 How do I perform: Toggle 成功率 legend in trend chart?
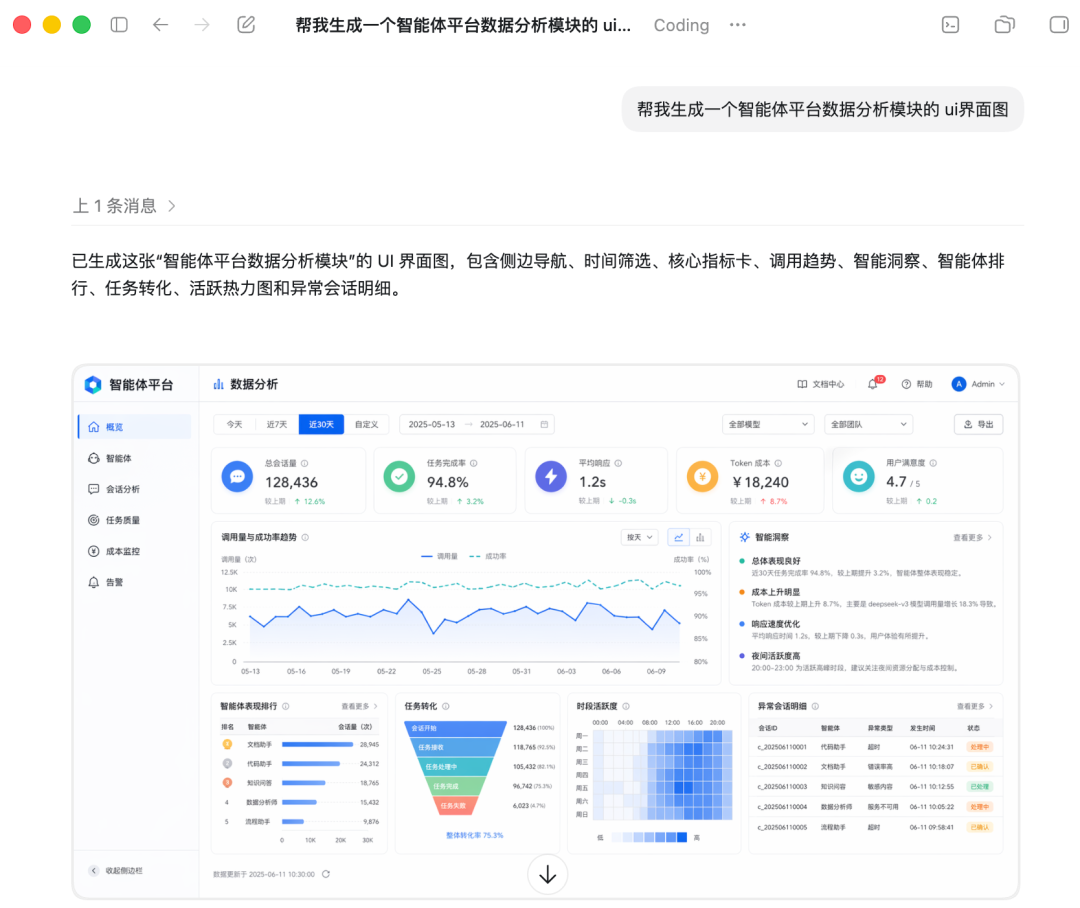tap(488, 557)
